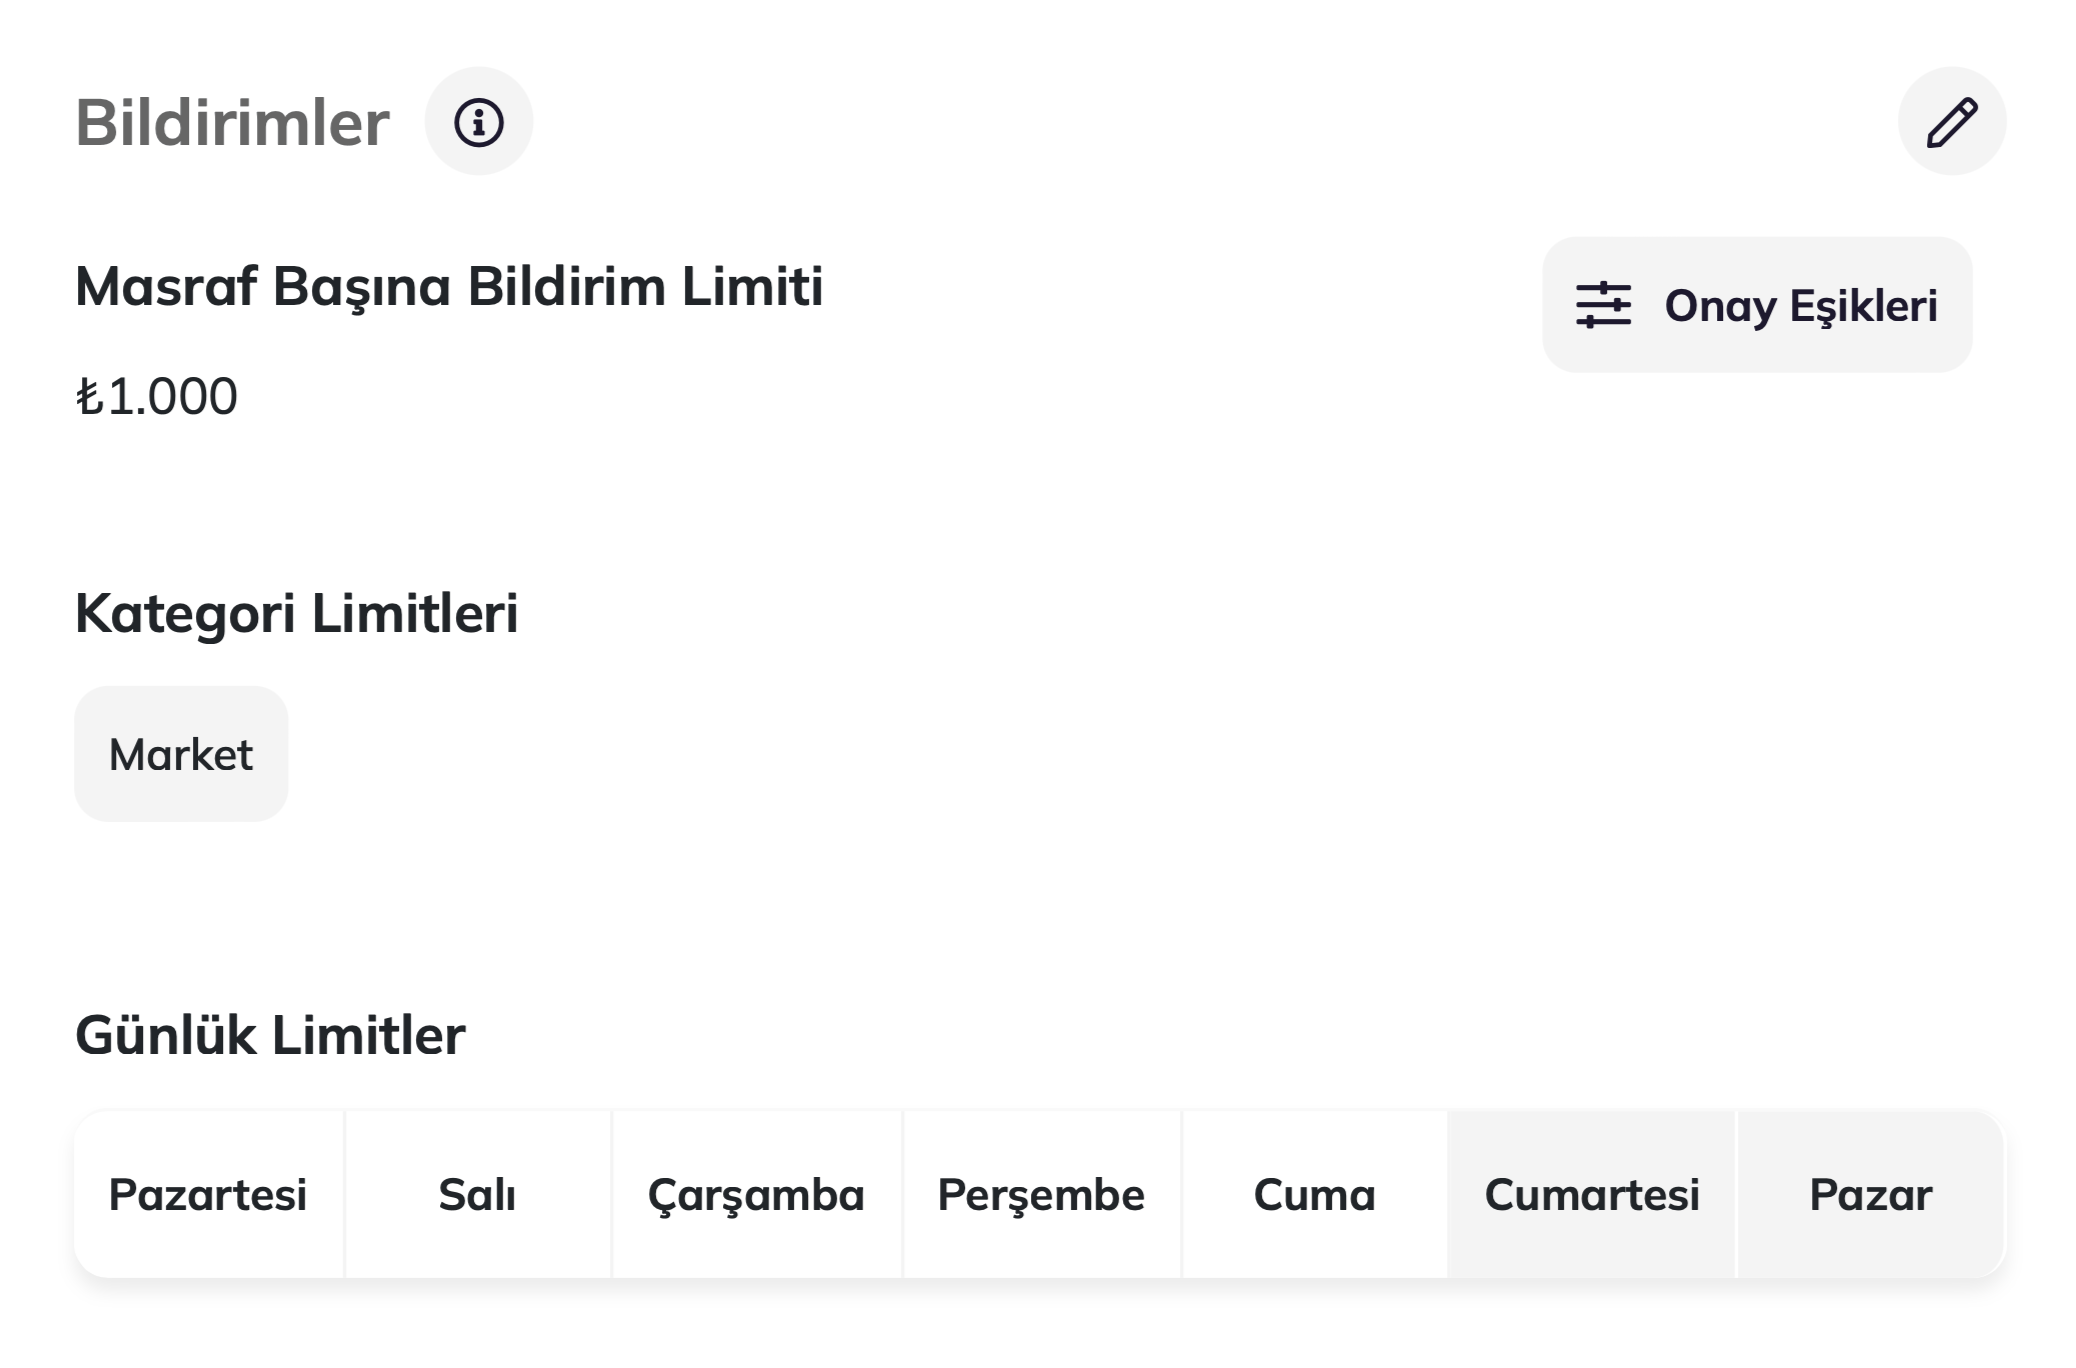Screen dimensions: 2076x1368
Task: Toggle the Cuma day option
Action: click(x=1314, y=1194)
